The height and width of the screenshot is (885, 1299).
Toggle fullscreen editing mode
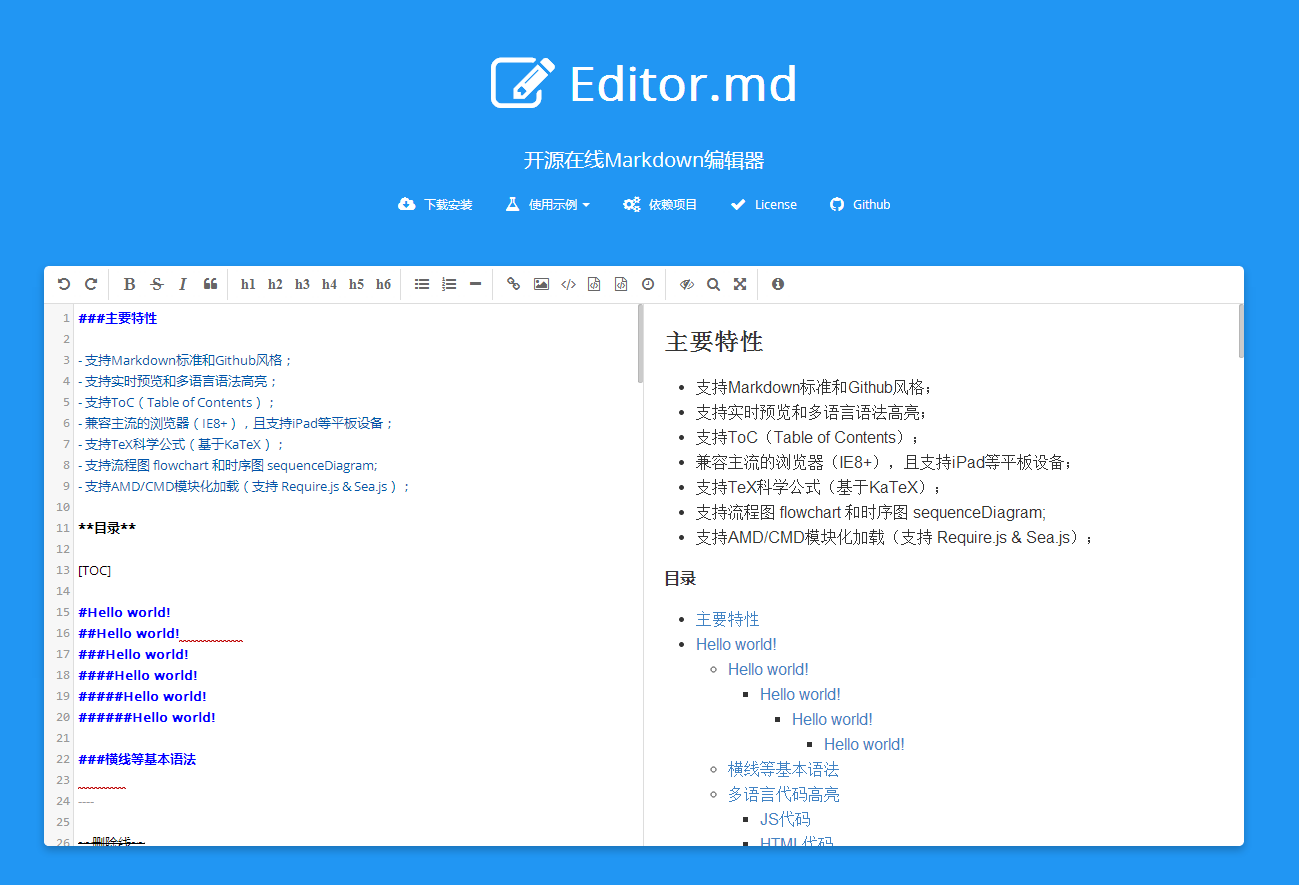tap(740, 285)
